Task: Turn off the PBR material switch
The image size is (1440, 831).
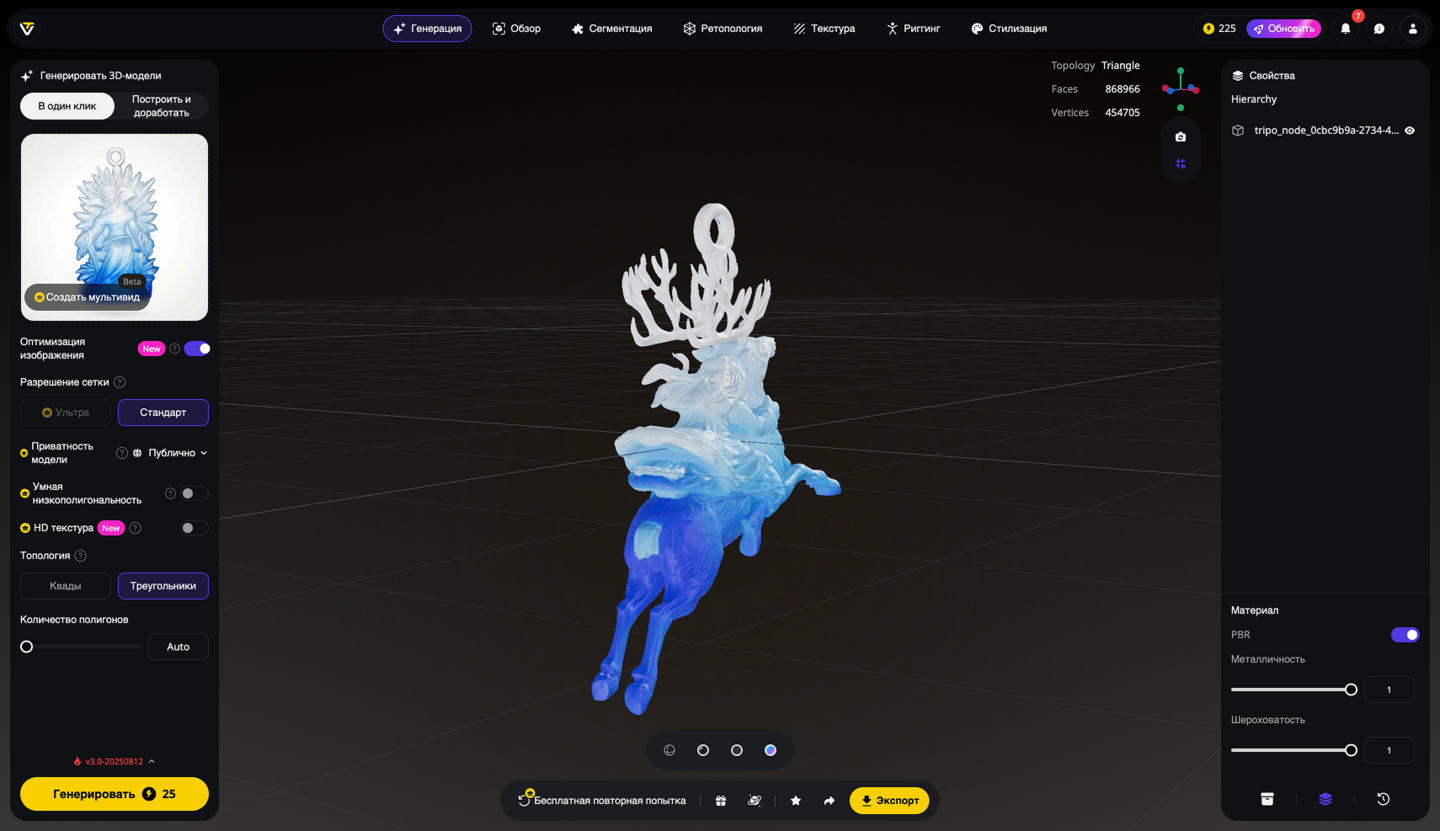Action: pos(1405,635)
